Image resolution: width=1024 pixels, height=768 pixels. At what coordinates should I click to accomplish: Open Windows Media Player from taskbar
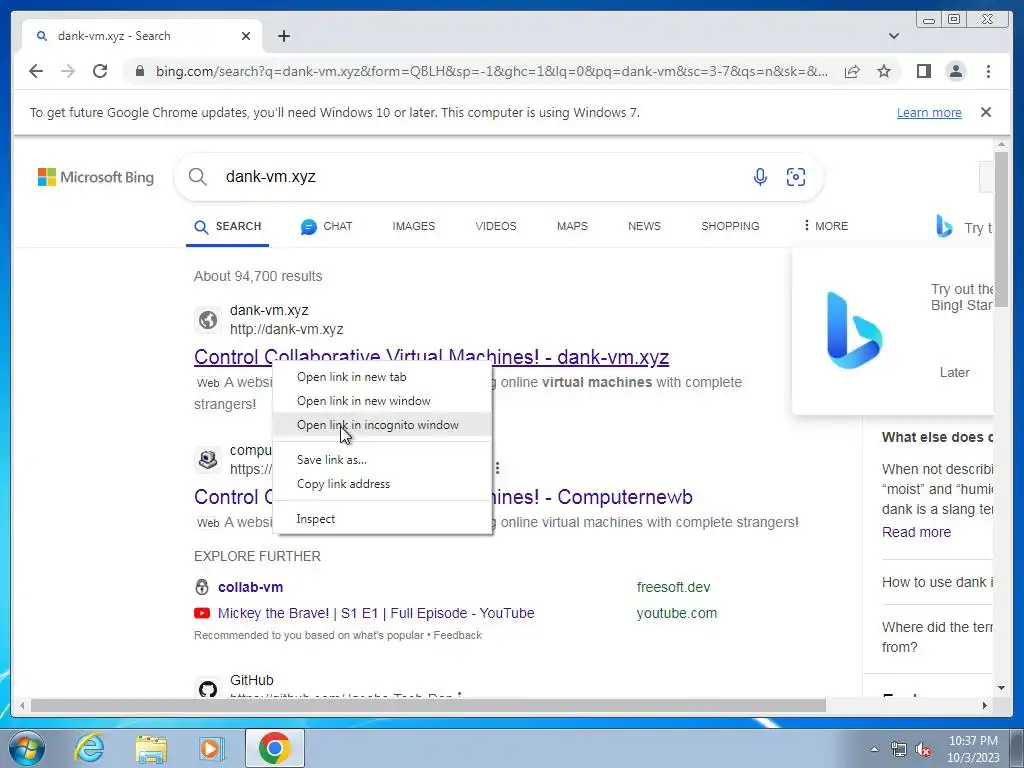click(210, 748)
